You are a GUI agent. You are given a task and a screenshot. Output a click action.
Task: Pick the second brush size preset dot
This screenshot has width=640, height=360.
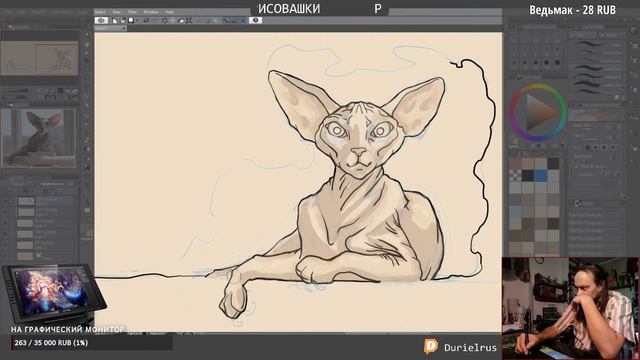tap(525, 62)
